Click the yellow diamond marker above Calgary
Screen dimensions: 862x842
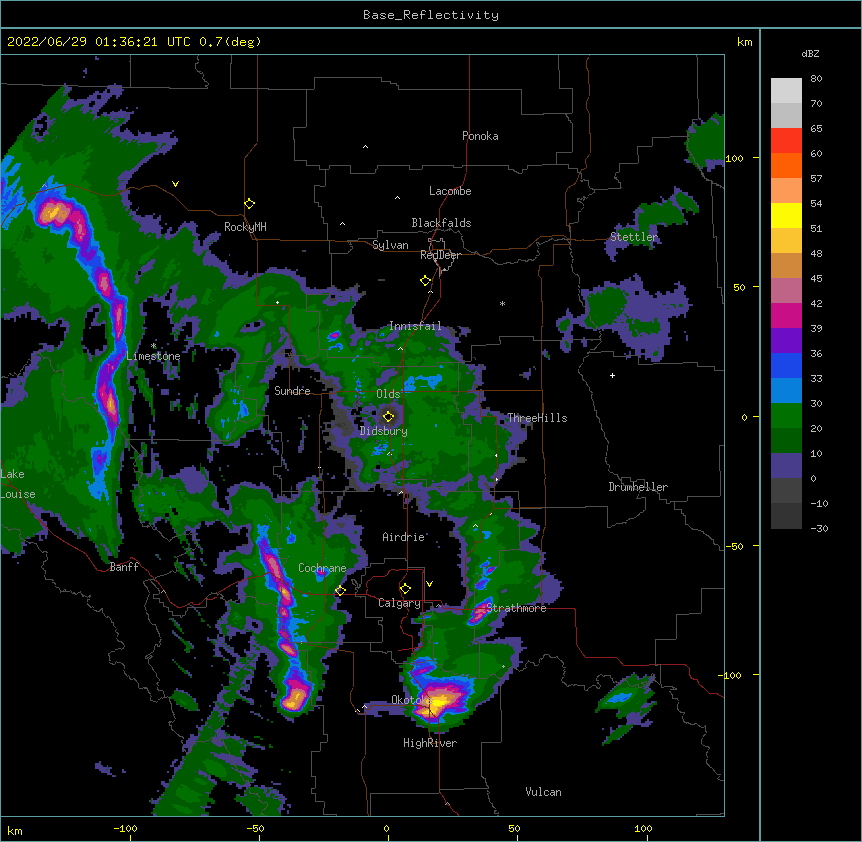(406, 589)
